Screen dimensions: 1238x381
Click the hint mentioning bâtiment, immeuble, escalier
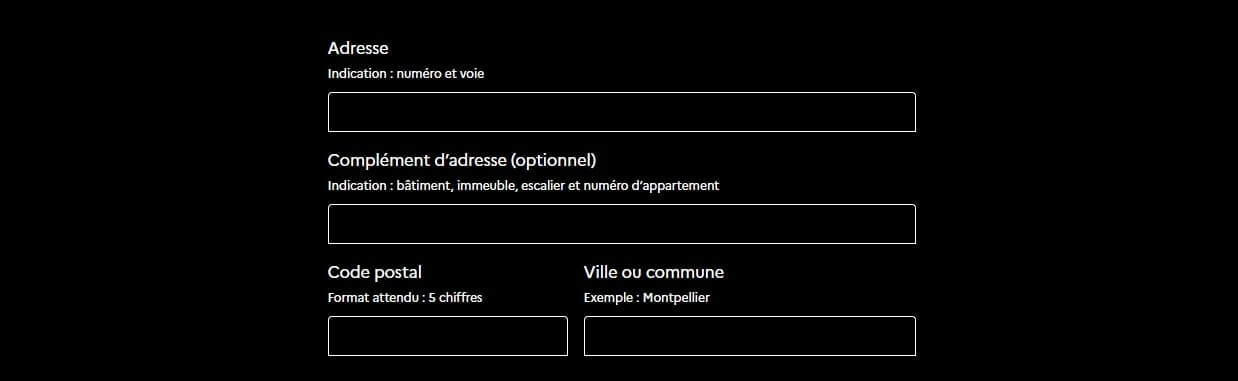click(523, 186)
